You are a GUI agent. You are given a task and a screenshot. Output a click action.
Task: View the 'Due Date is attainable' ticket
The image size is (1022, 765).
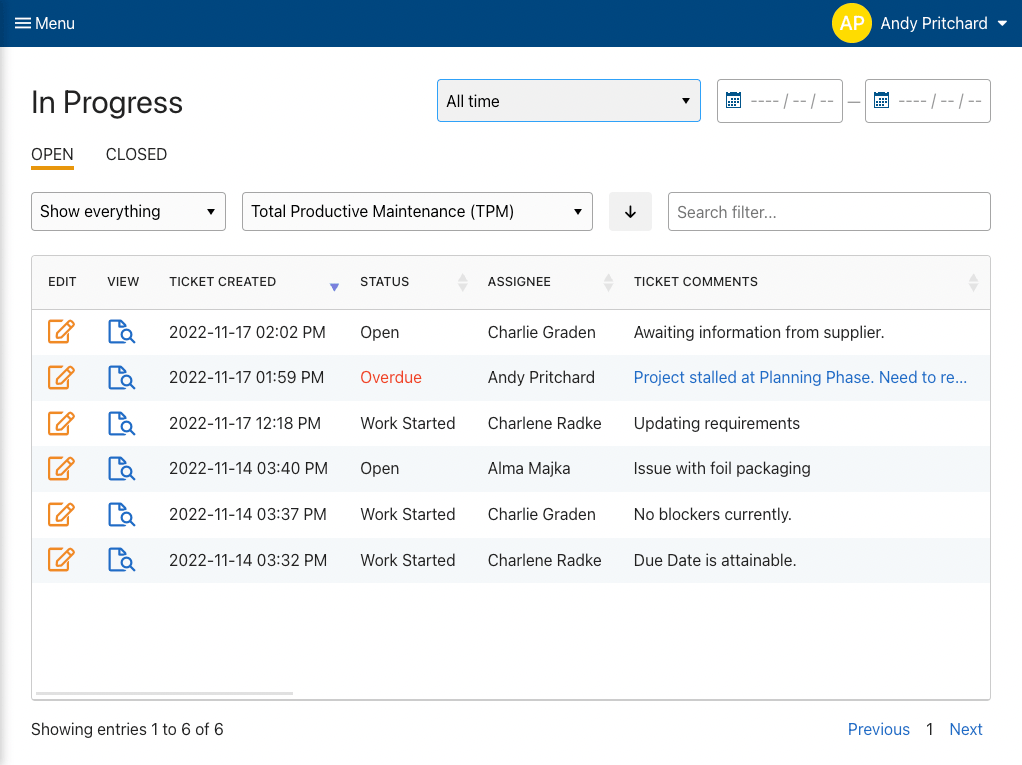pos(120,560)
